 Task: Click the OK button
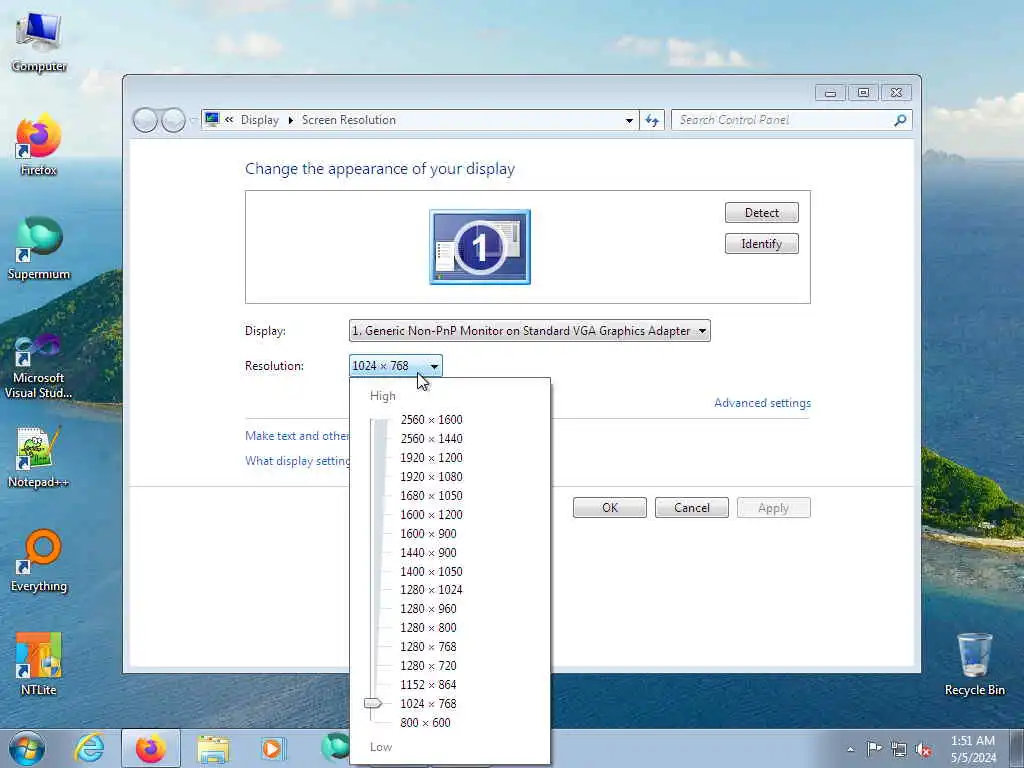tap(610, 508)
